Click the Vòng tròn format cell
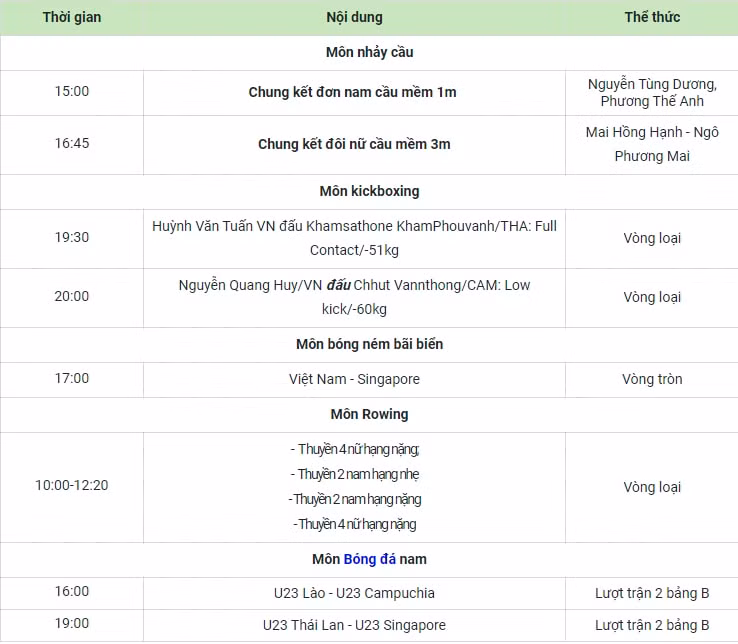Image resolution: width=738 pixels, height=644 pixels. click(652, 379)
